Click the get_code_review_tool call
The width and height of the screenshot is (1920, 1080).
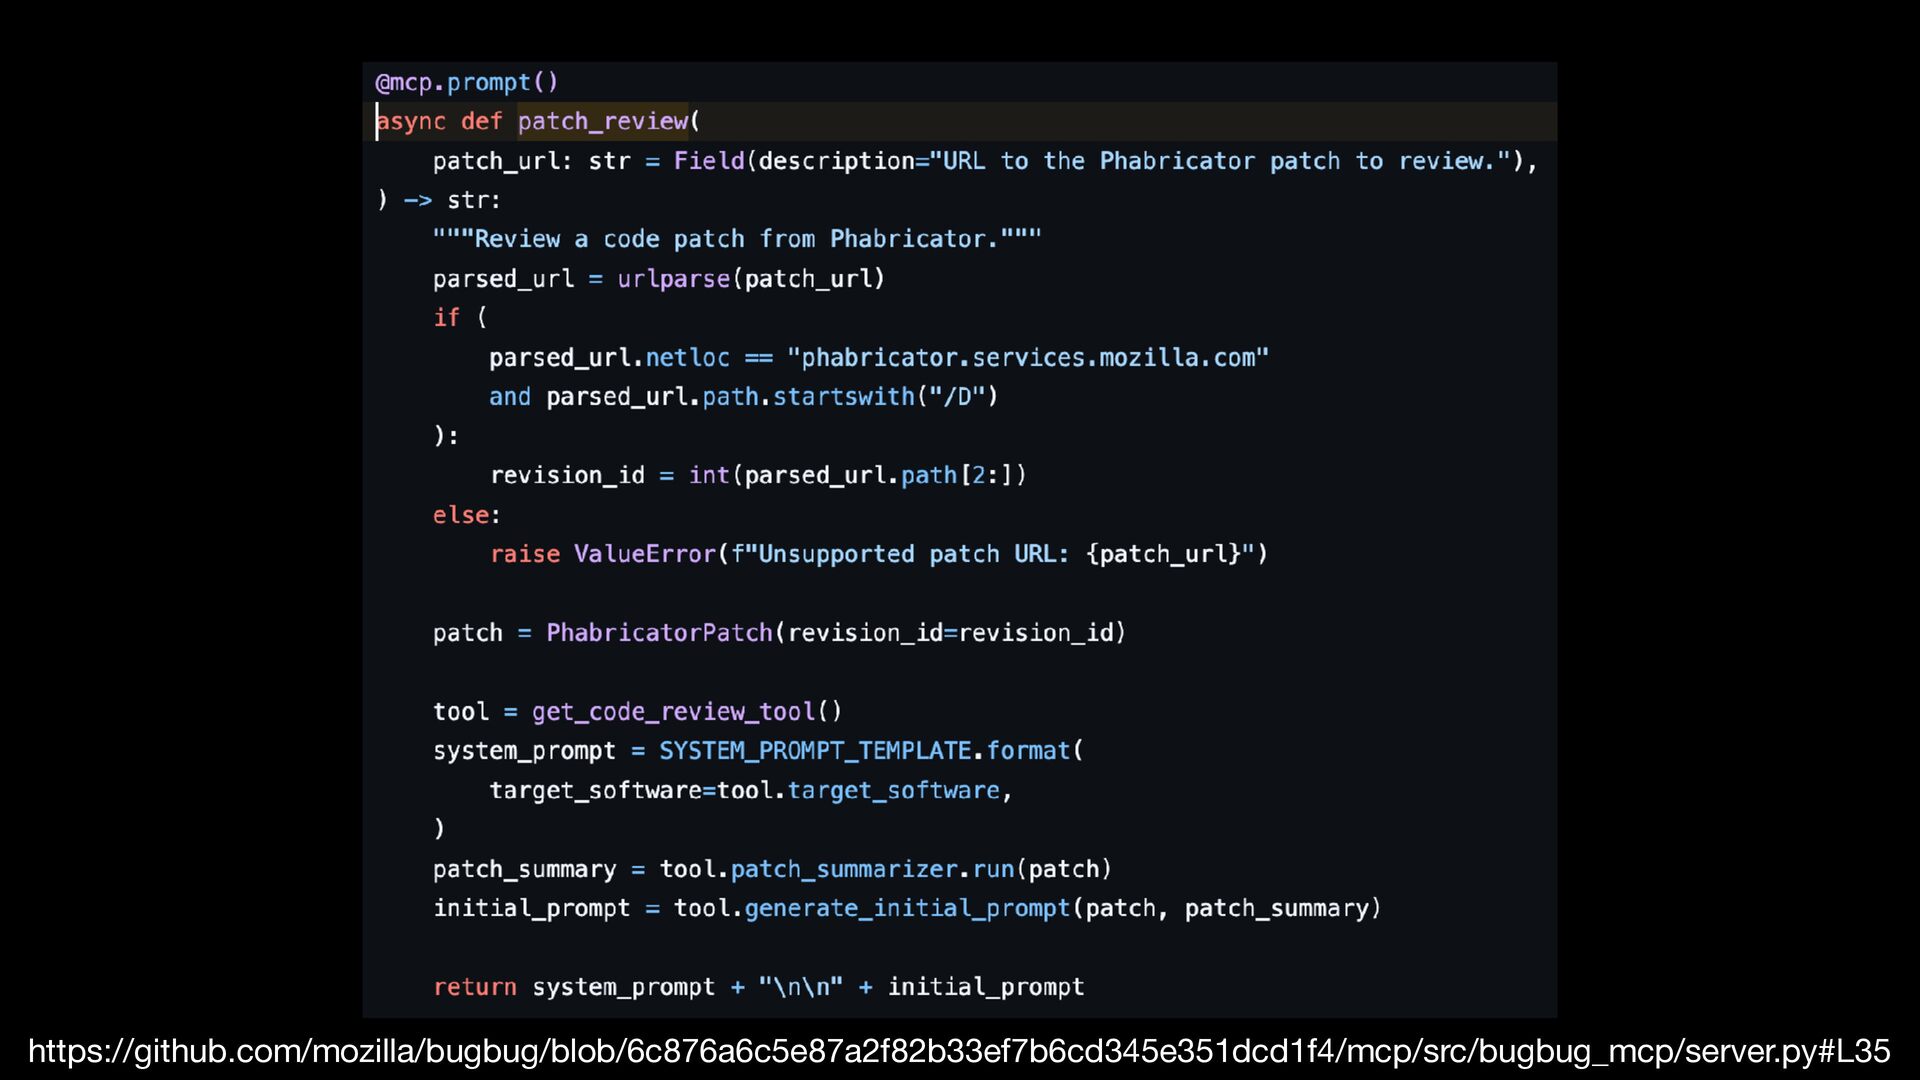(673, 712)
